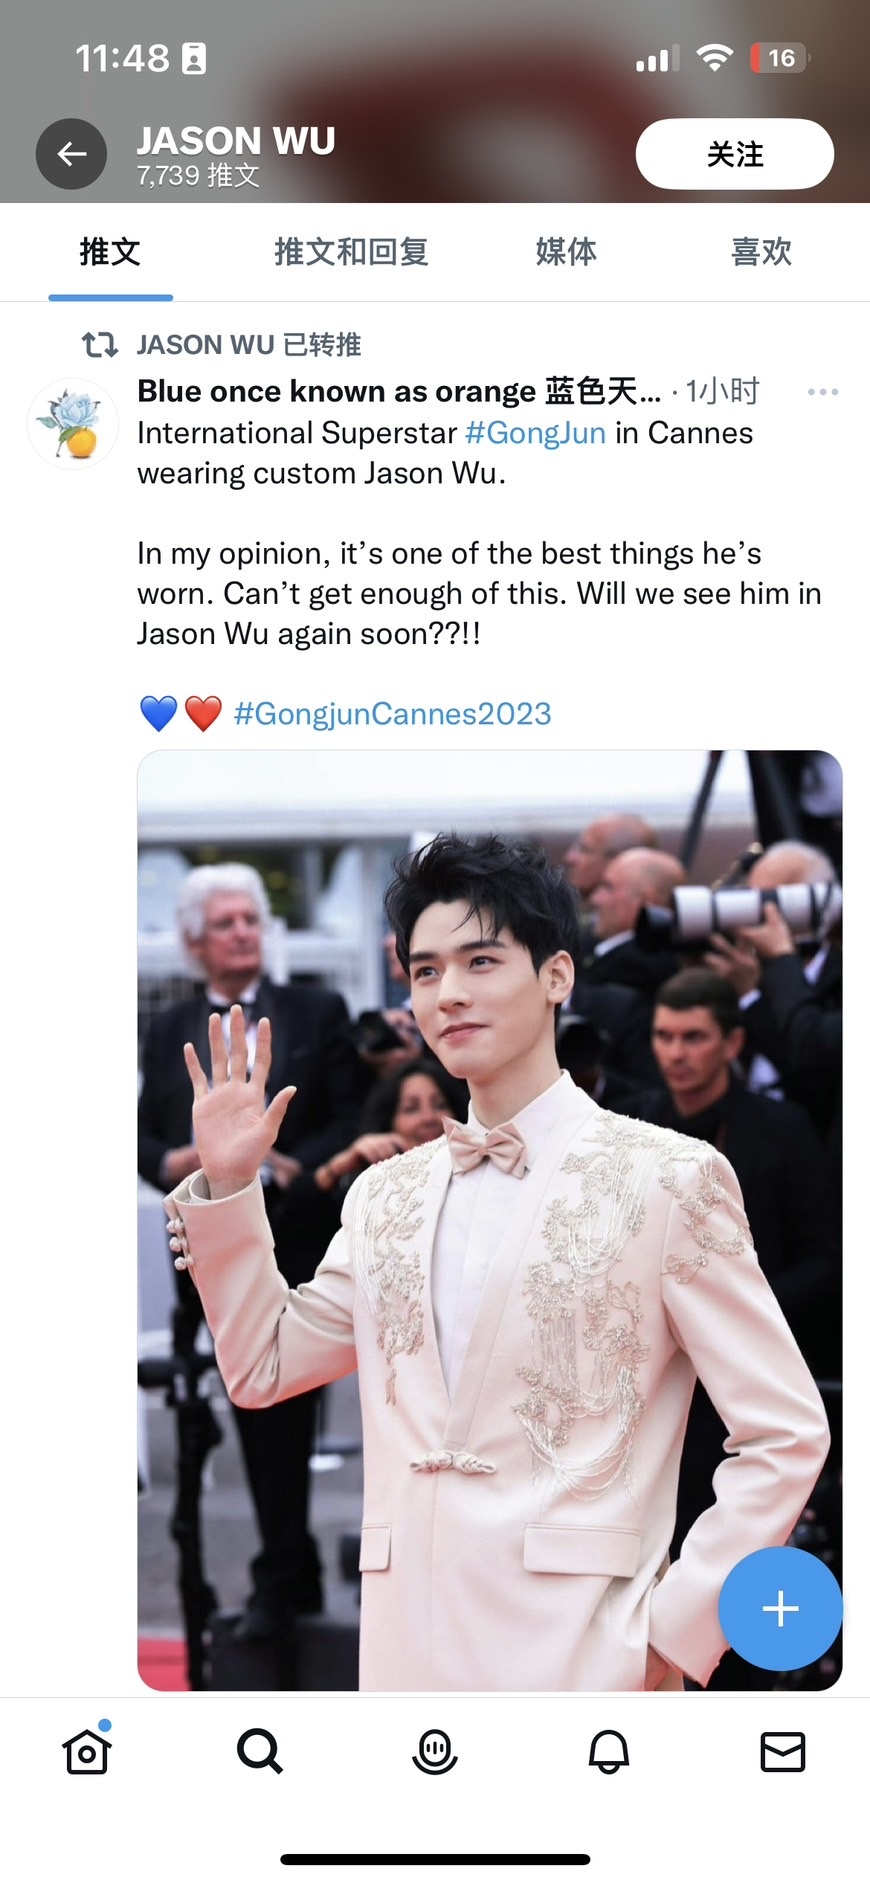Open the Home tab icon
This screenshot has width=870, height=1883.
(x=87, y=1750)
